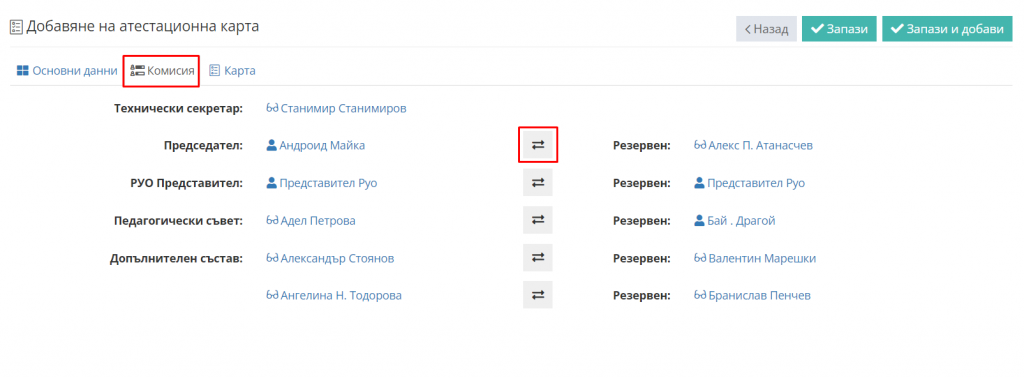
Task: Open the Карта tab
Action: [232, 71]
